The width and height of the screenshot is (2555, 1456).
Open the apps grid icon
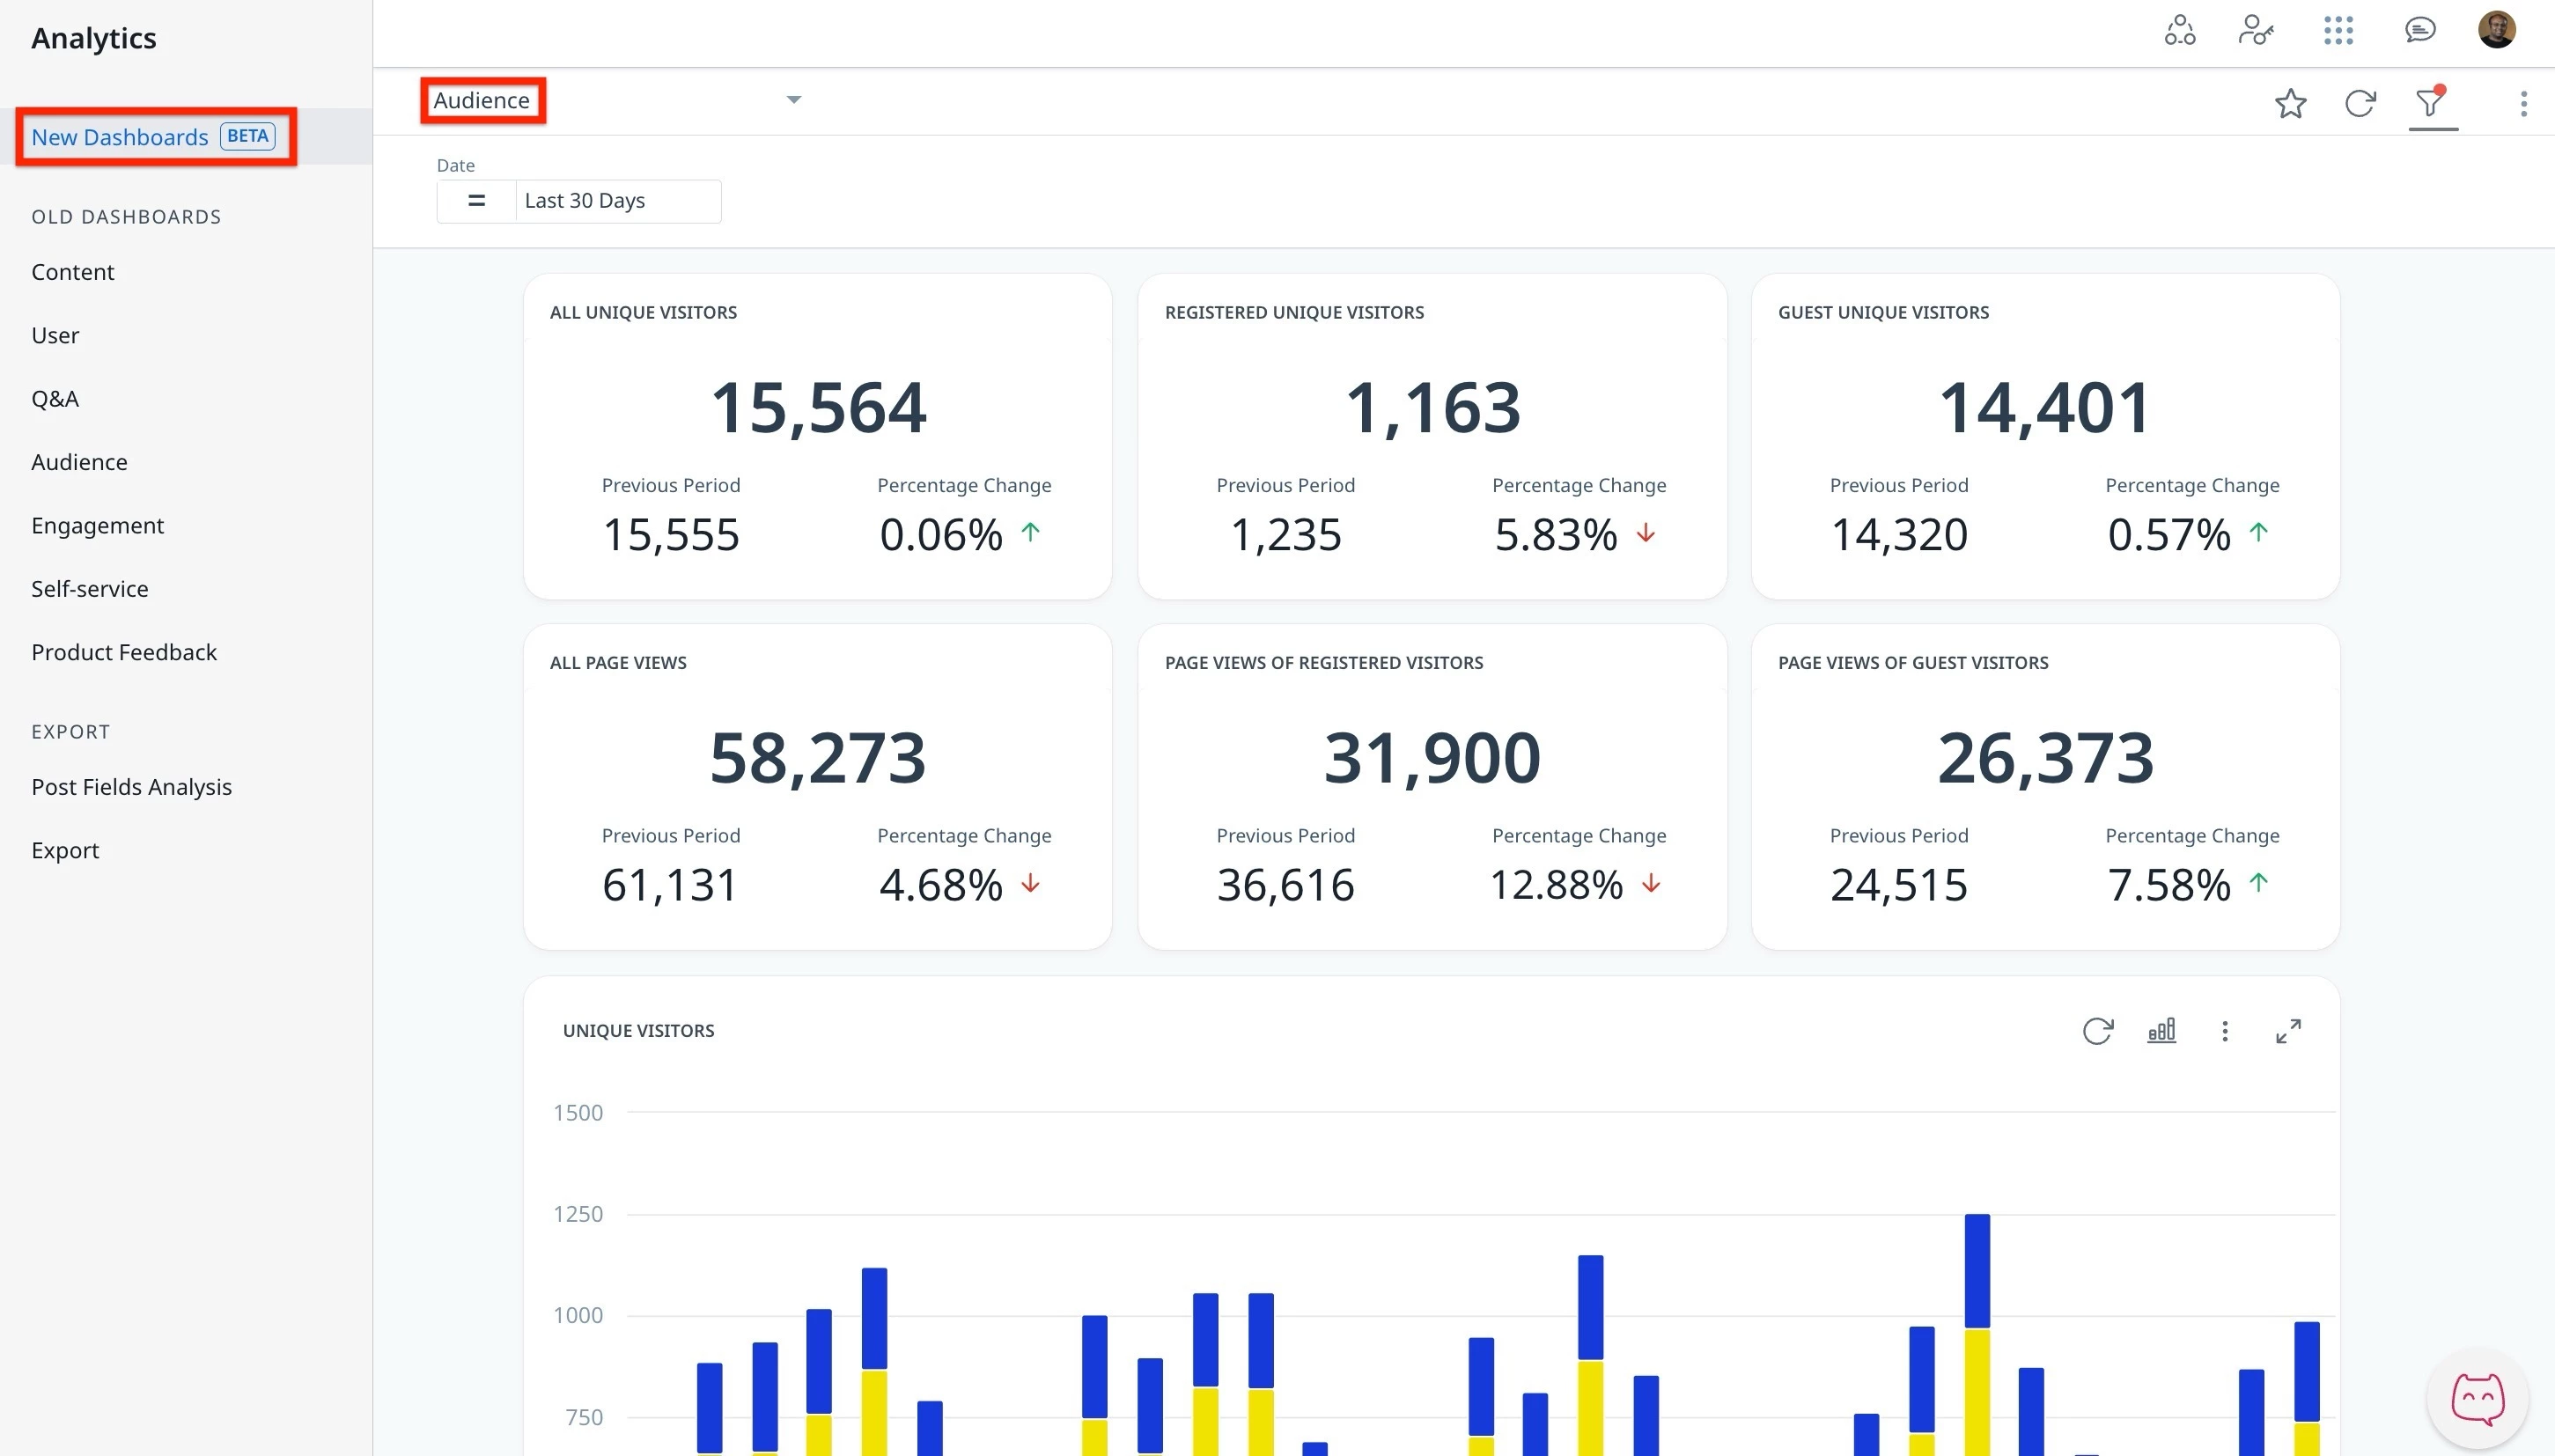click(x=2338, y=30)
